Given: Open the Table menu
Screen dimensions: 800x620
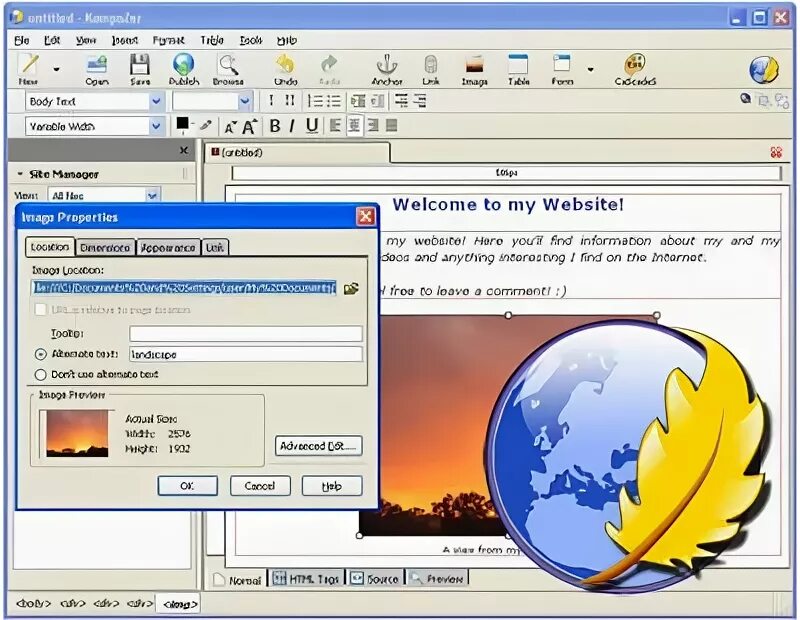Looking at the screenshot, I should 212,40.
